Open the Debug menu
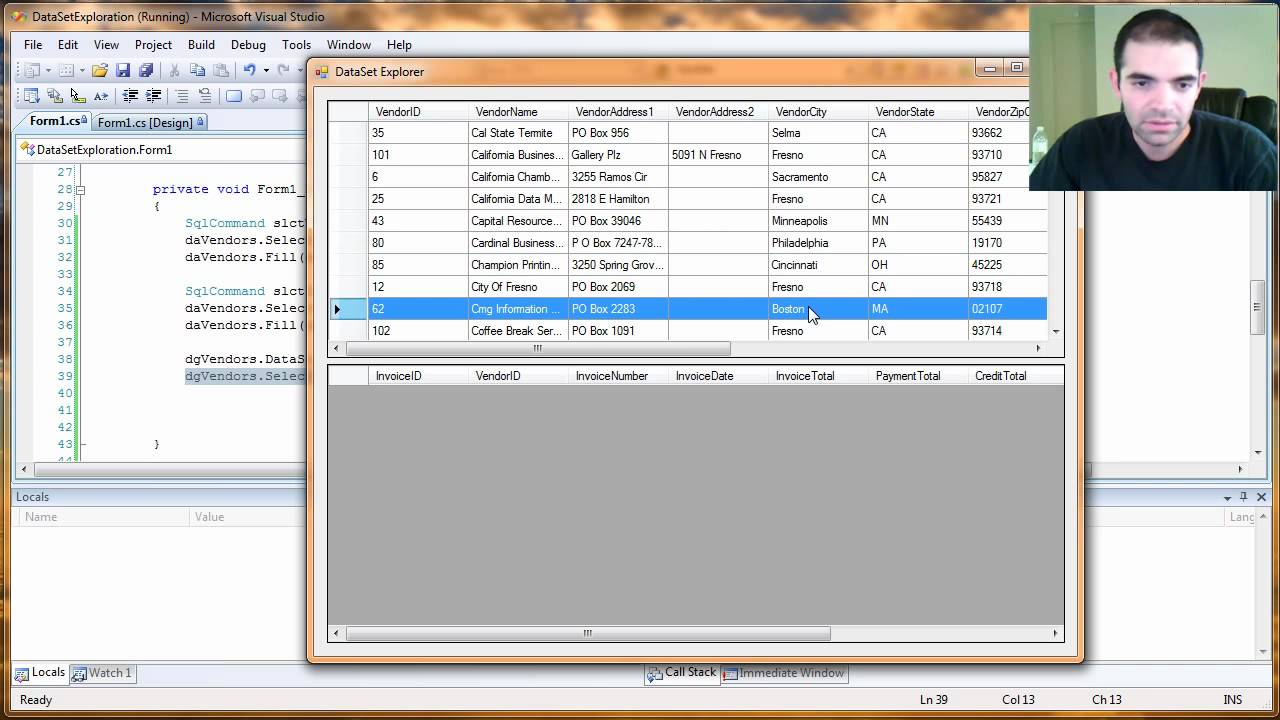Image resolution: width=1280 pixels, height=720 pixels. (x=248, y=45)
